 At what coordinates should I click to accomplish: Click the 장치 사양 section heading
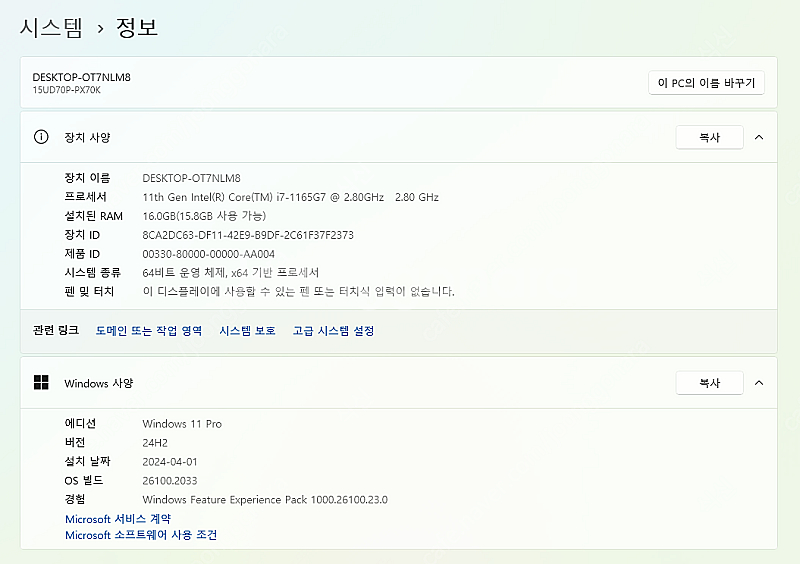87,137
